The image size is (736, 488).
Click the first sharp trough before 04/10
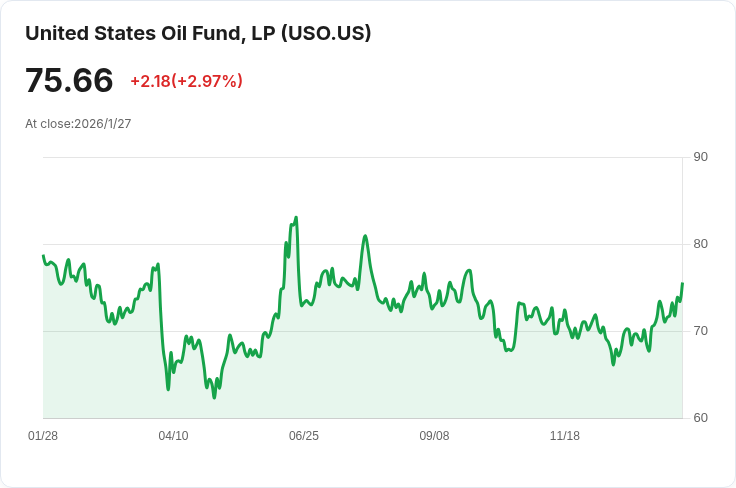point(168,388)
